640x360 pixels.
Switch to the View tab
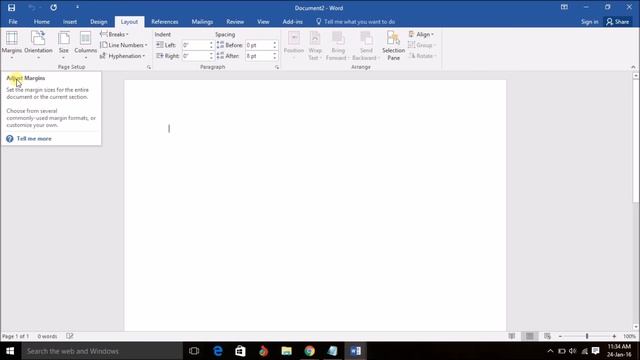[x=263, y=22]
